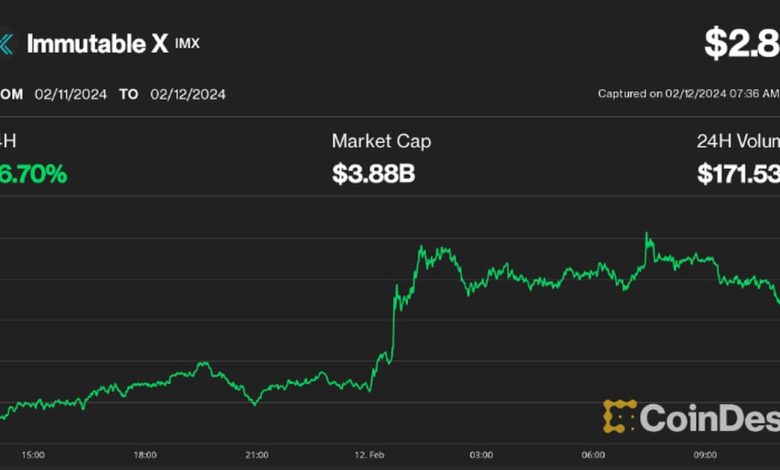
Task: Select the 02/12/2024 end date
Action: (188, 94)
